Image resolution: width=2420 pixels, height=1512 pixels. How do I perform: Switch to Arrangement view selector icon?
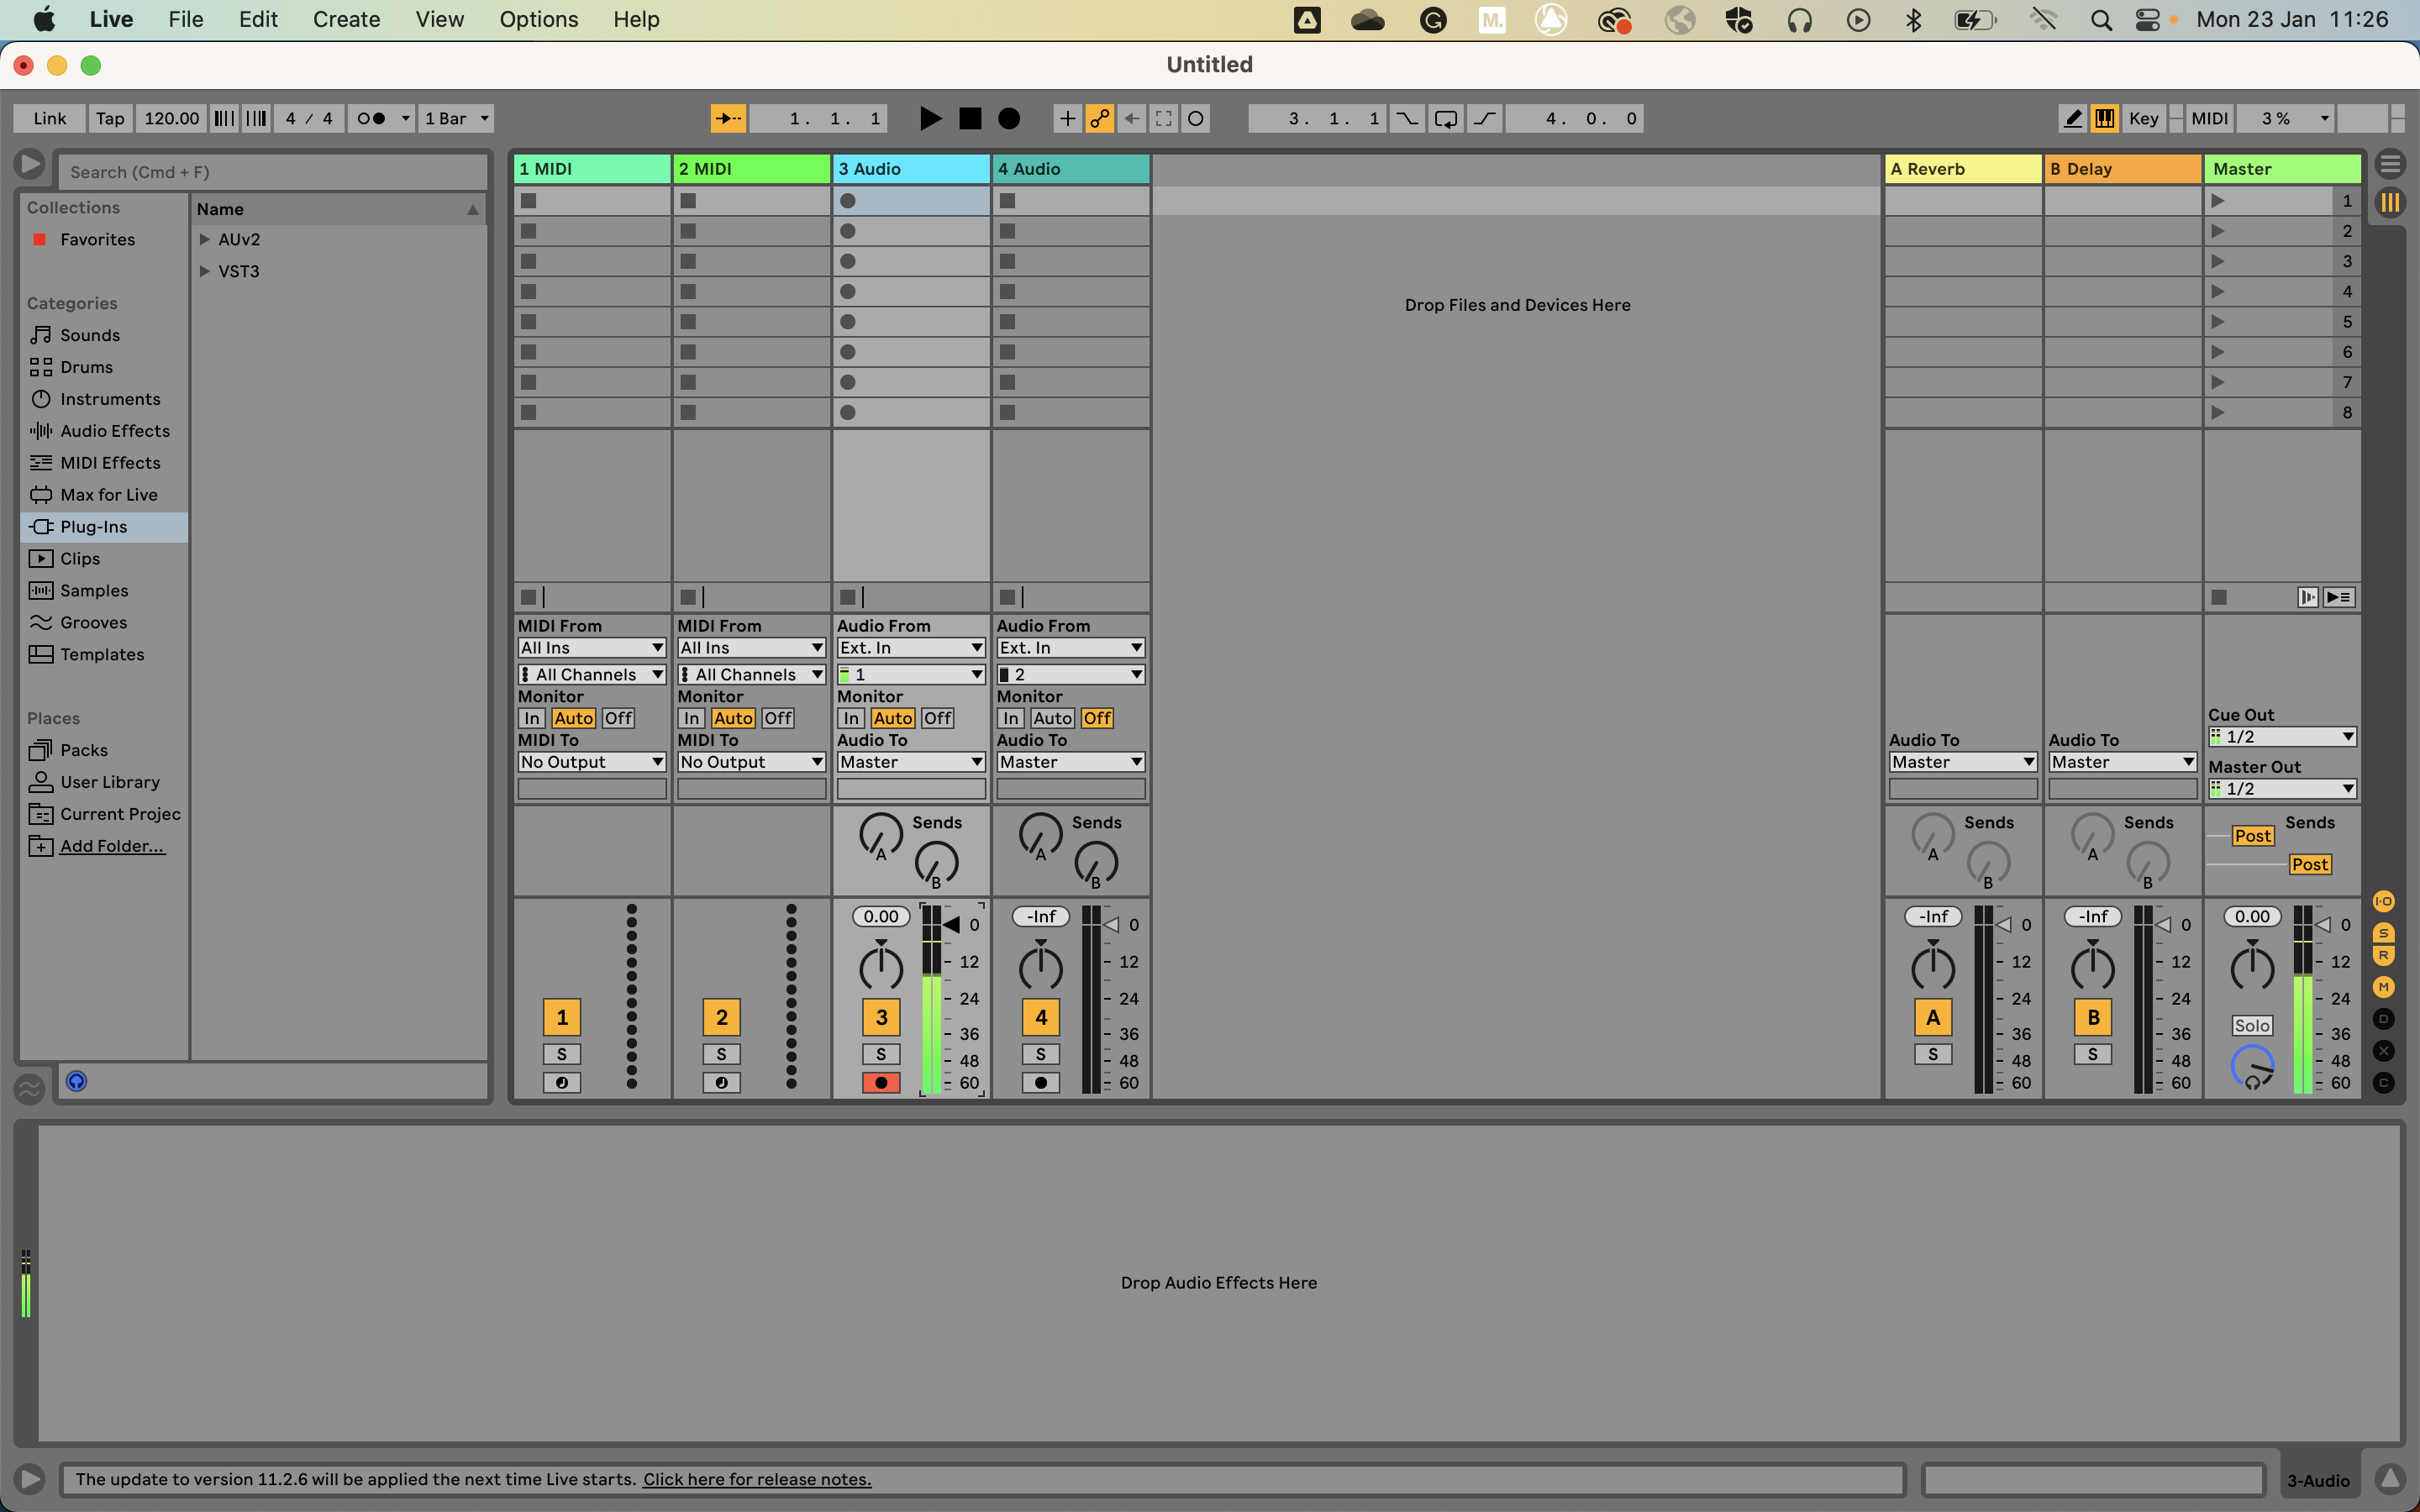[2390, 164]
